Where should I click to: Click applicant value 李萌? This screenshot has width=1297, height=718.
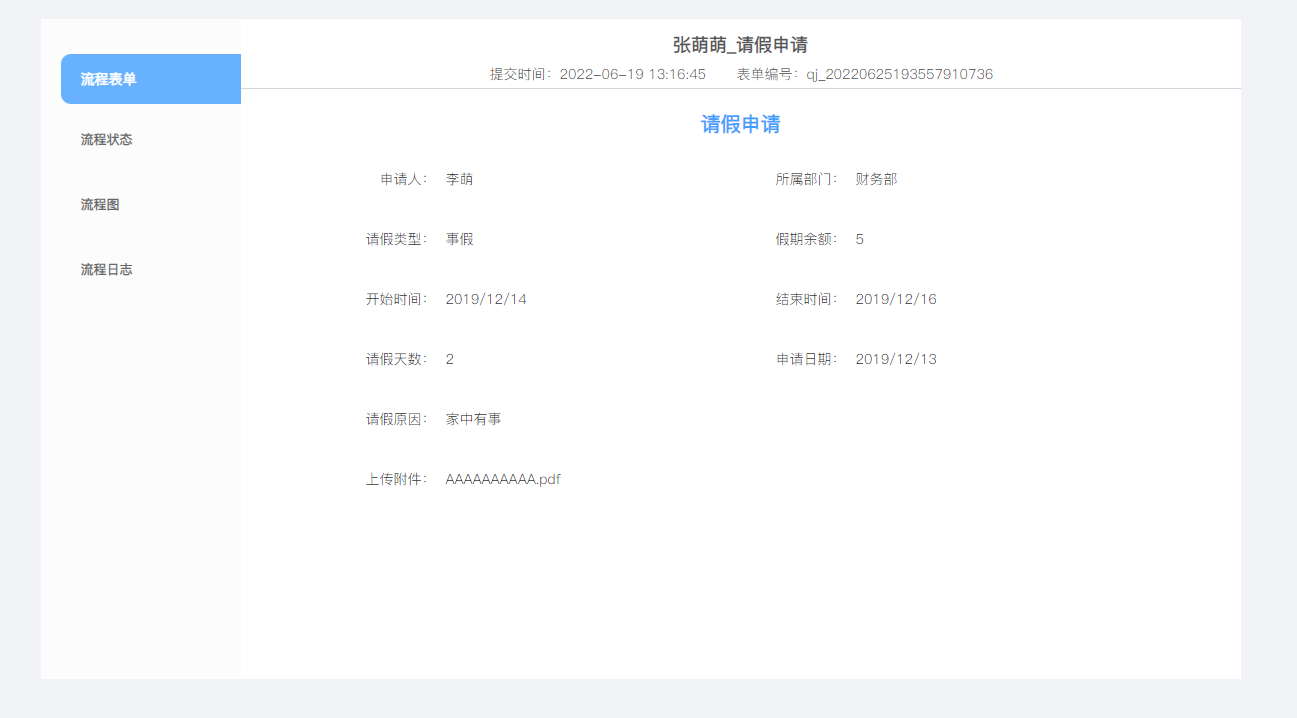coord(459,179)
